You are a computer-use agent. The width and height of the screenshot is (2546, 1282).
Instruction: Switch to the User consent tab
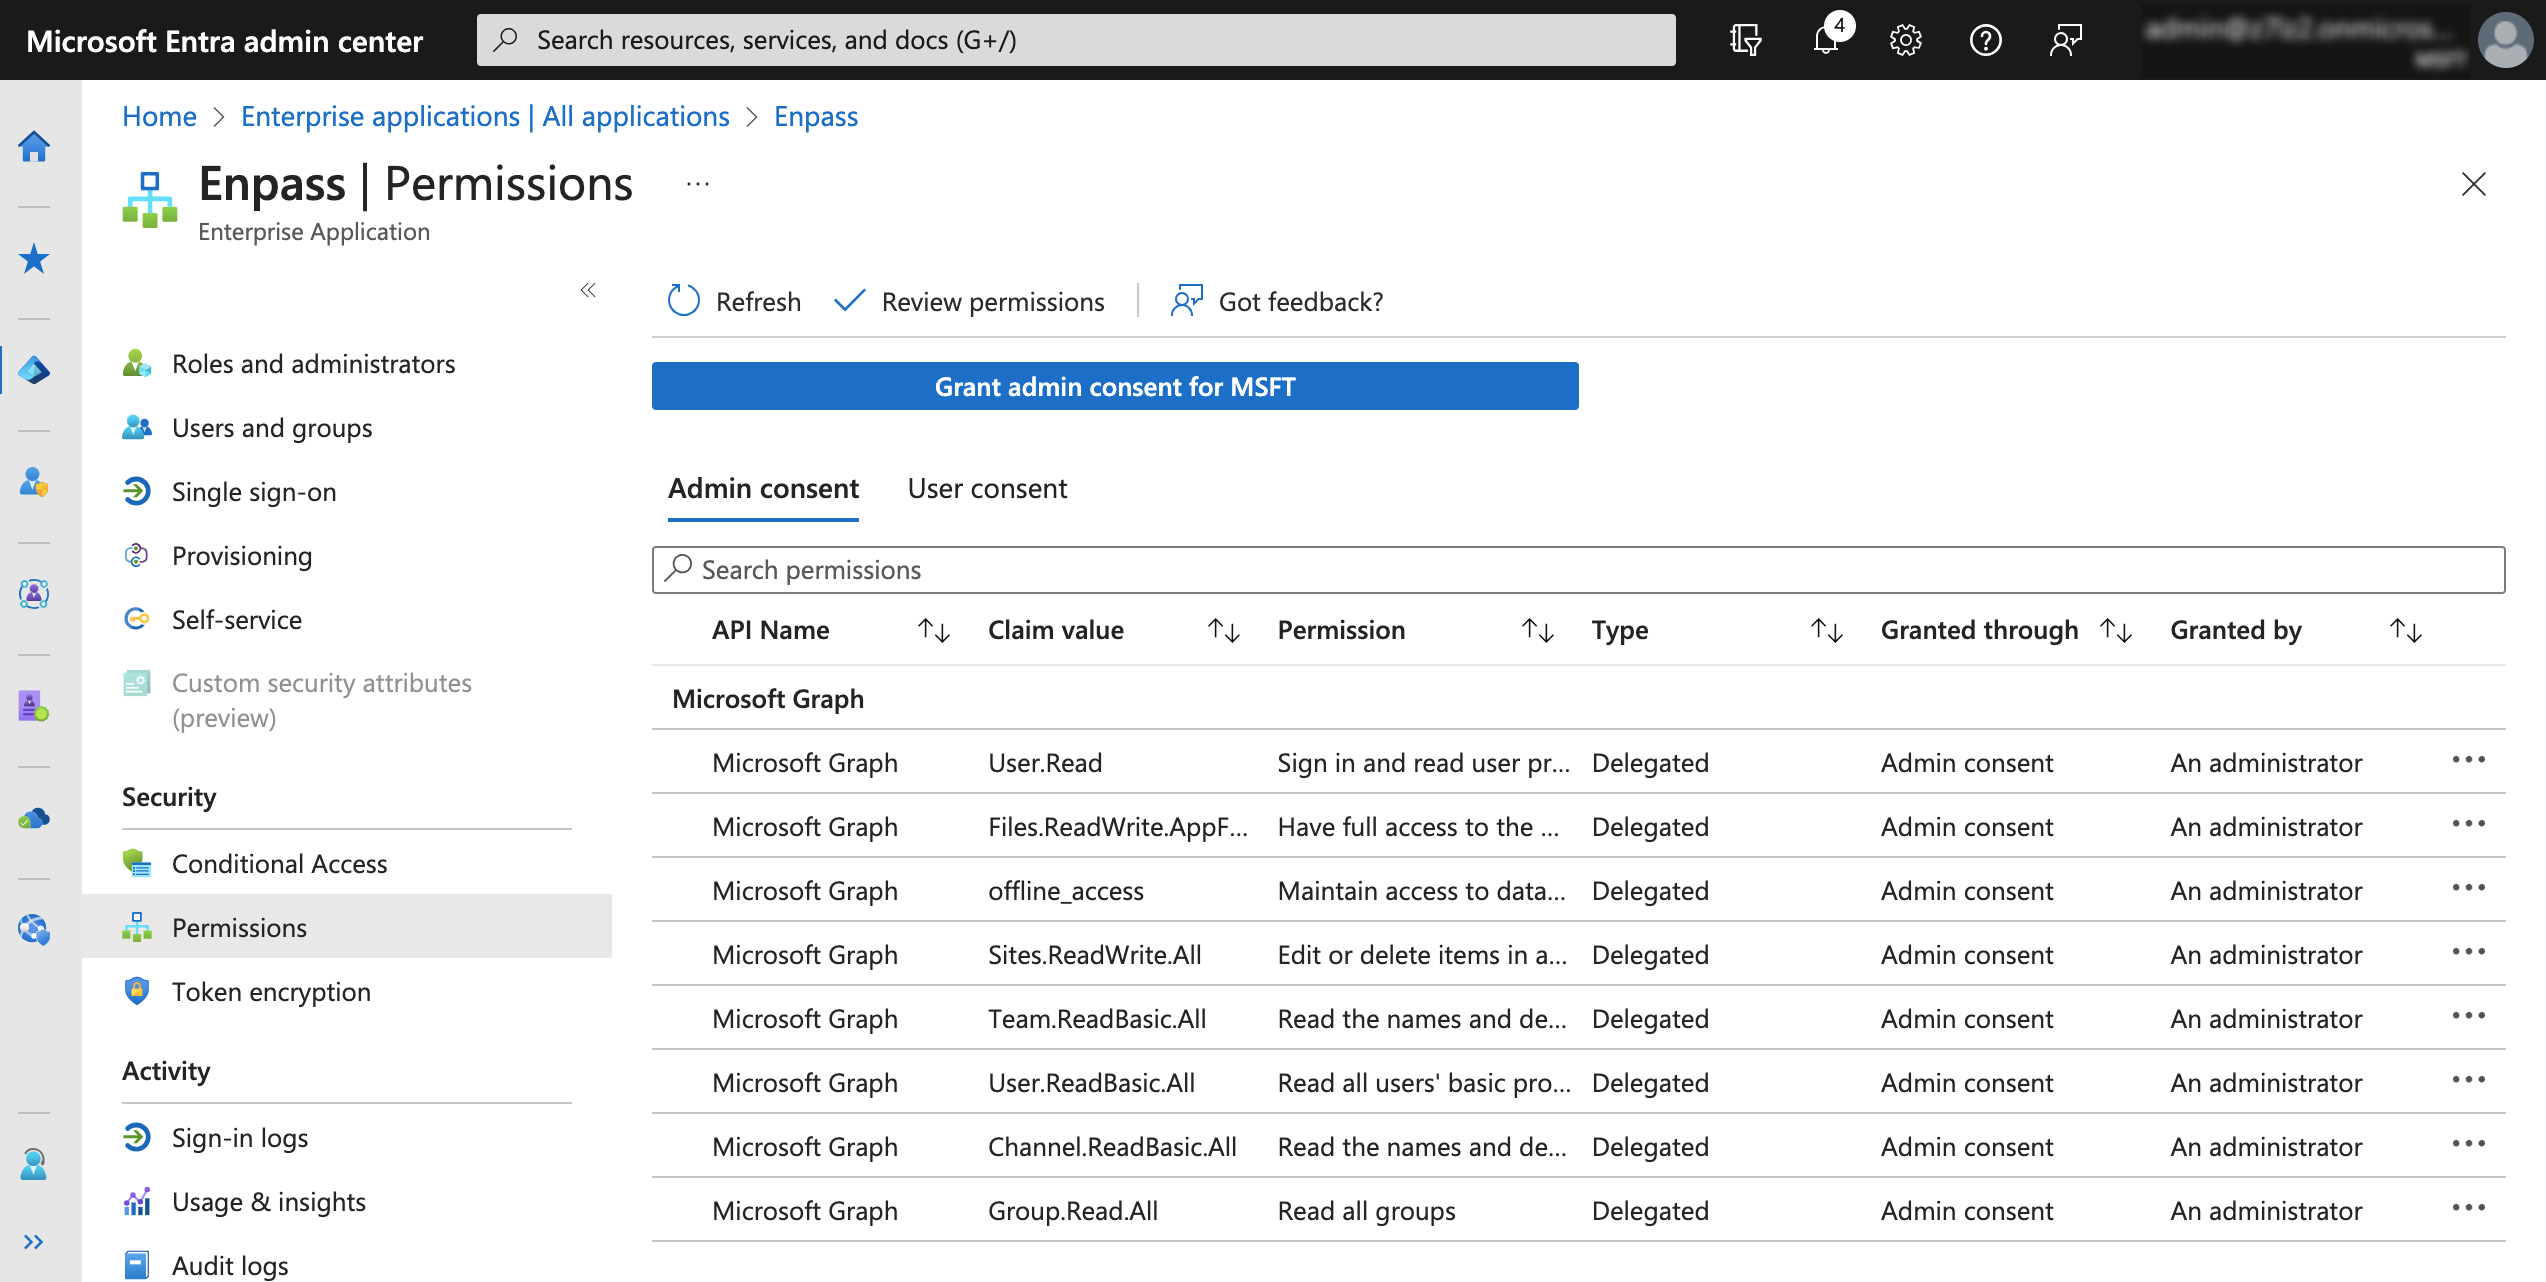pyautogui.click(x=986, y=489)
